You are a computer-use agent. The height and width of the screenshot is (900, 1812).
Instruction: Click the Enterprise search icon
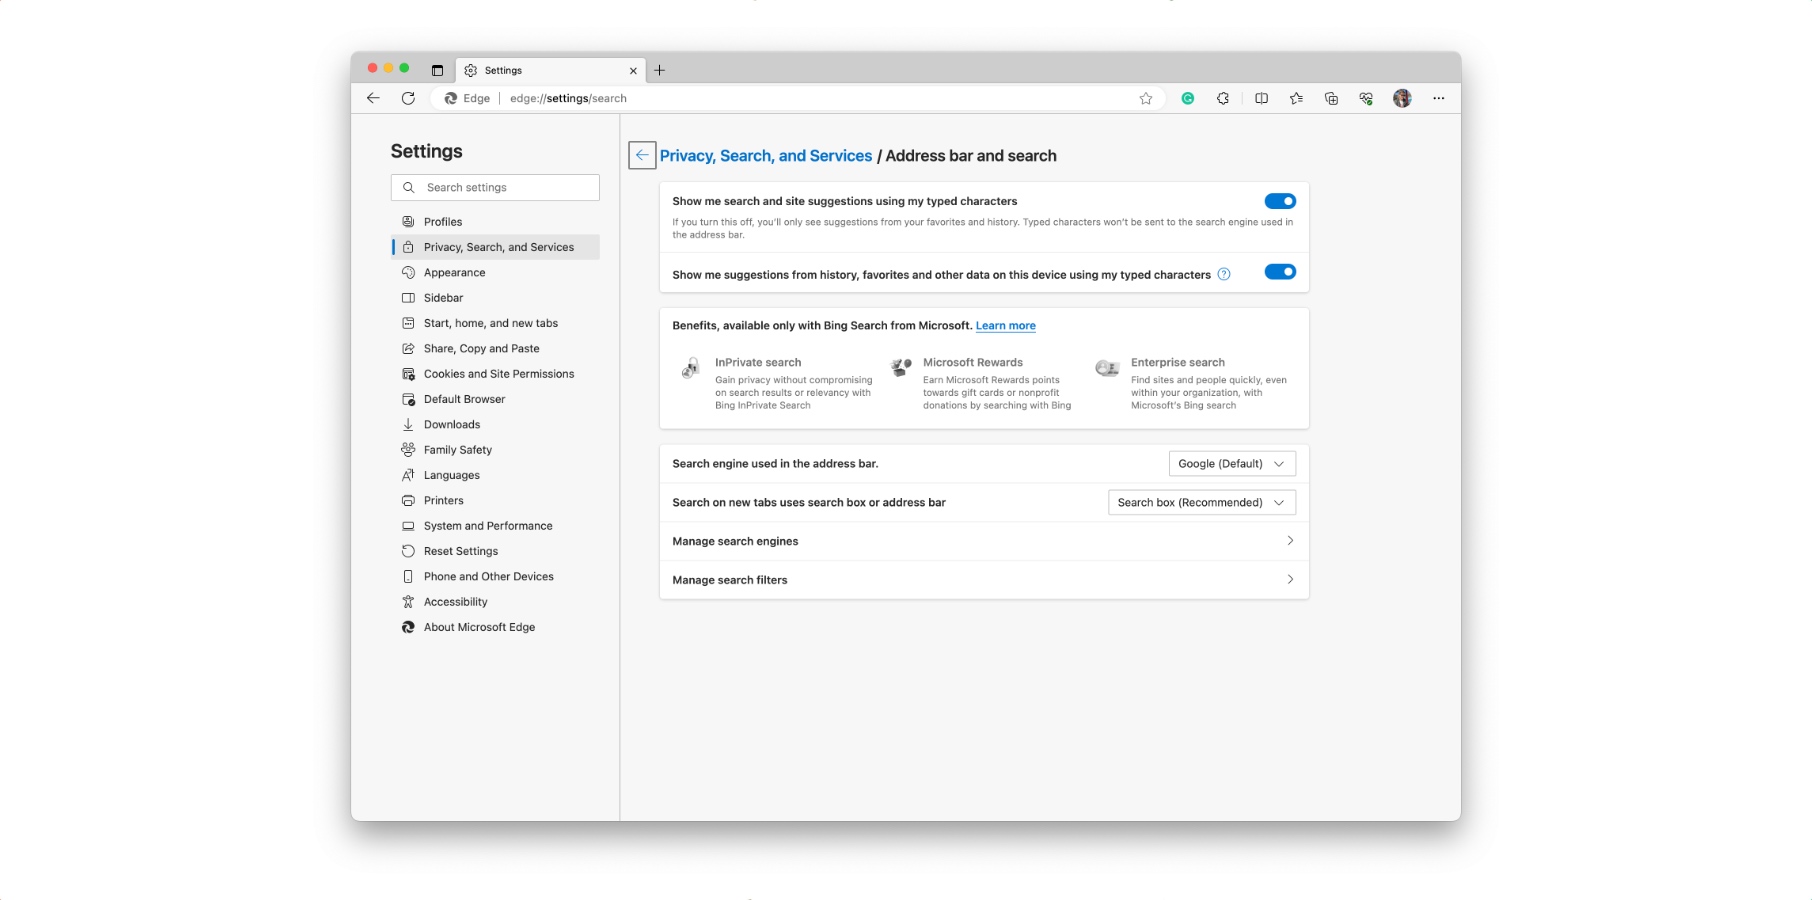1107,368
